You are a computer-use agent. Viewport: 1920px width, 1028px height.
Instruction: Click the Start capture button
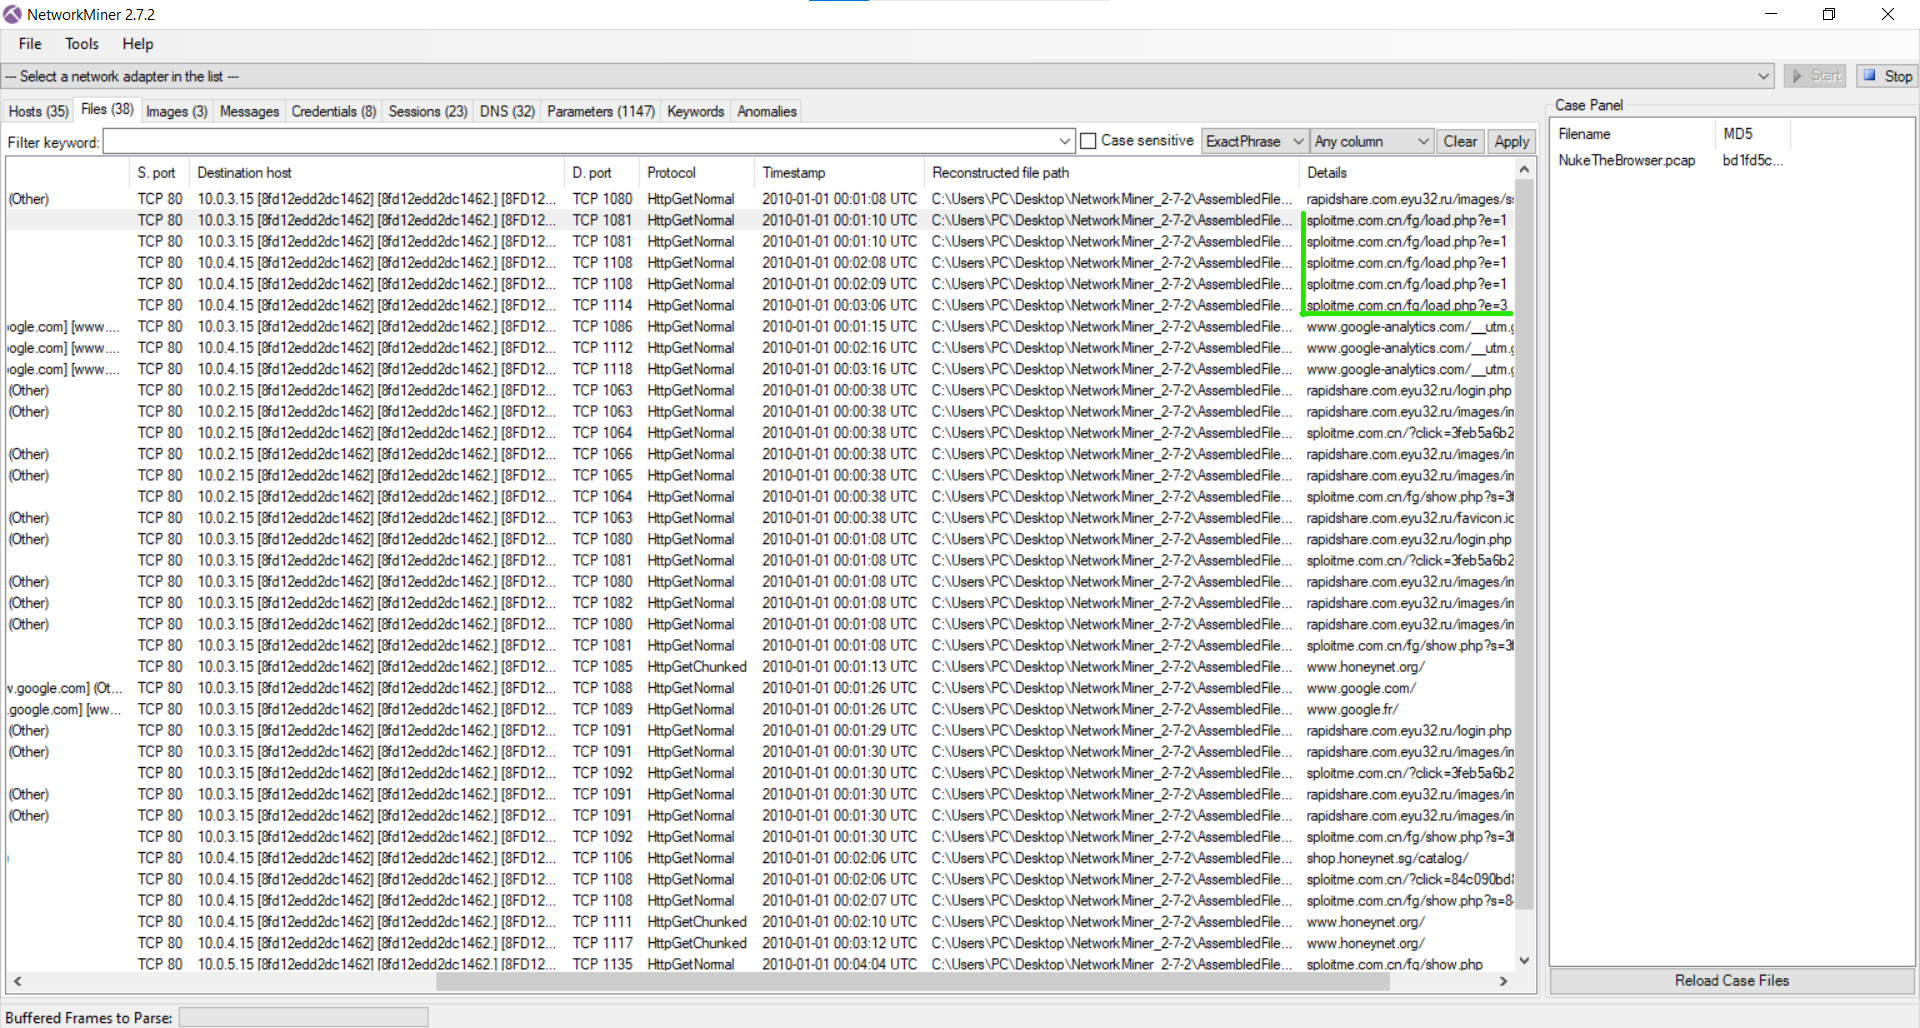1816,76
